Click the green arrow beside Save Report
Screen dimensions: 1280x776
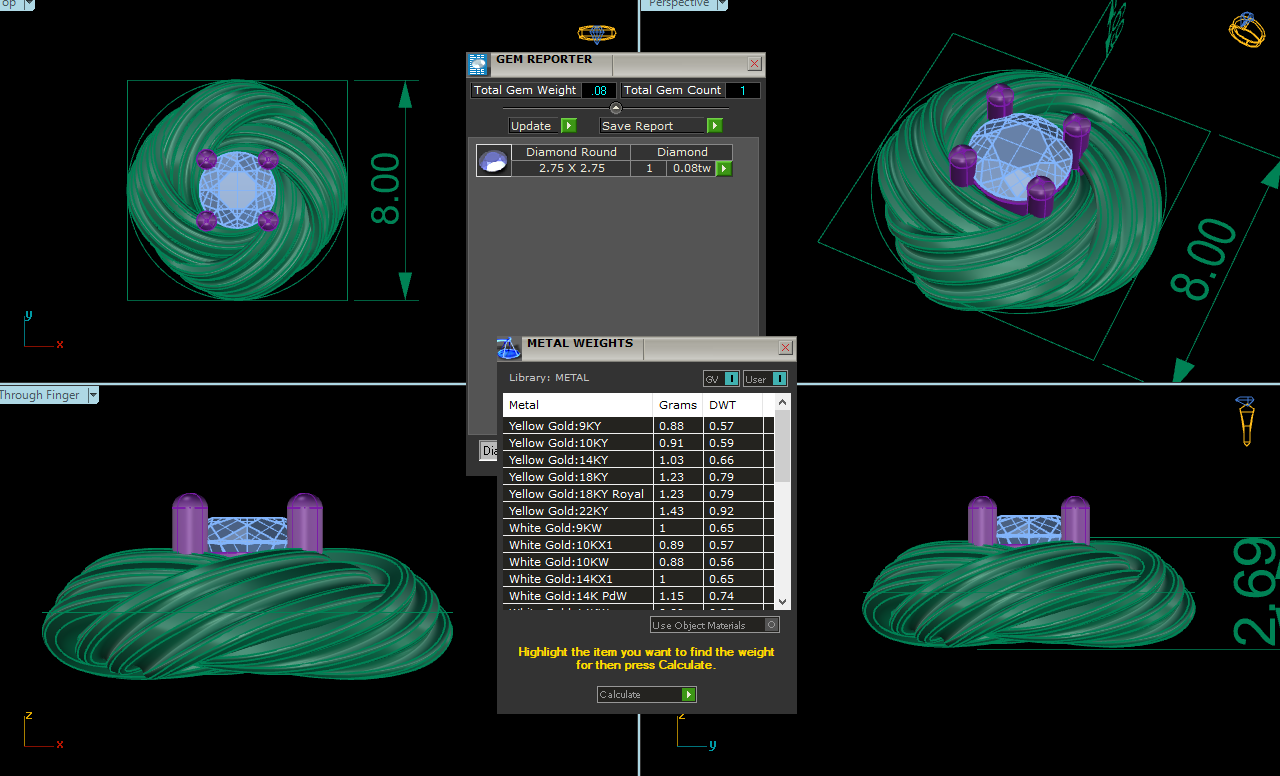[714, 126]
